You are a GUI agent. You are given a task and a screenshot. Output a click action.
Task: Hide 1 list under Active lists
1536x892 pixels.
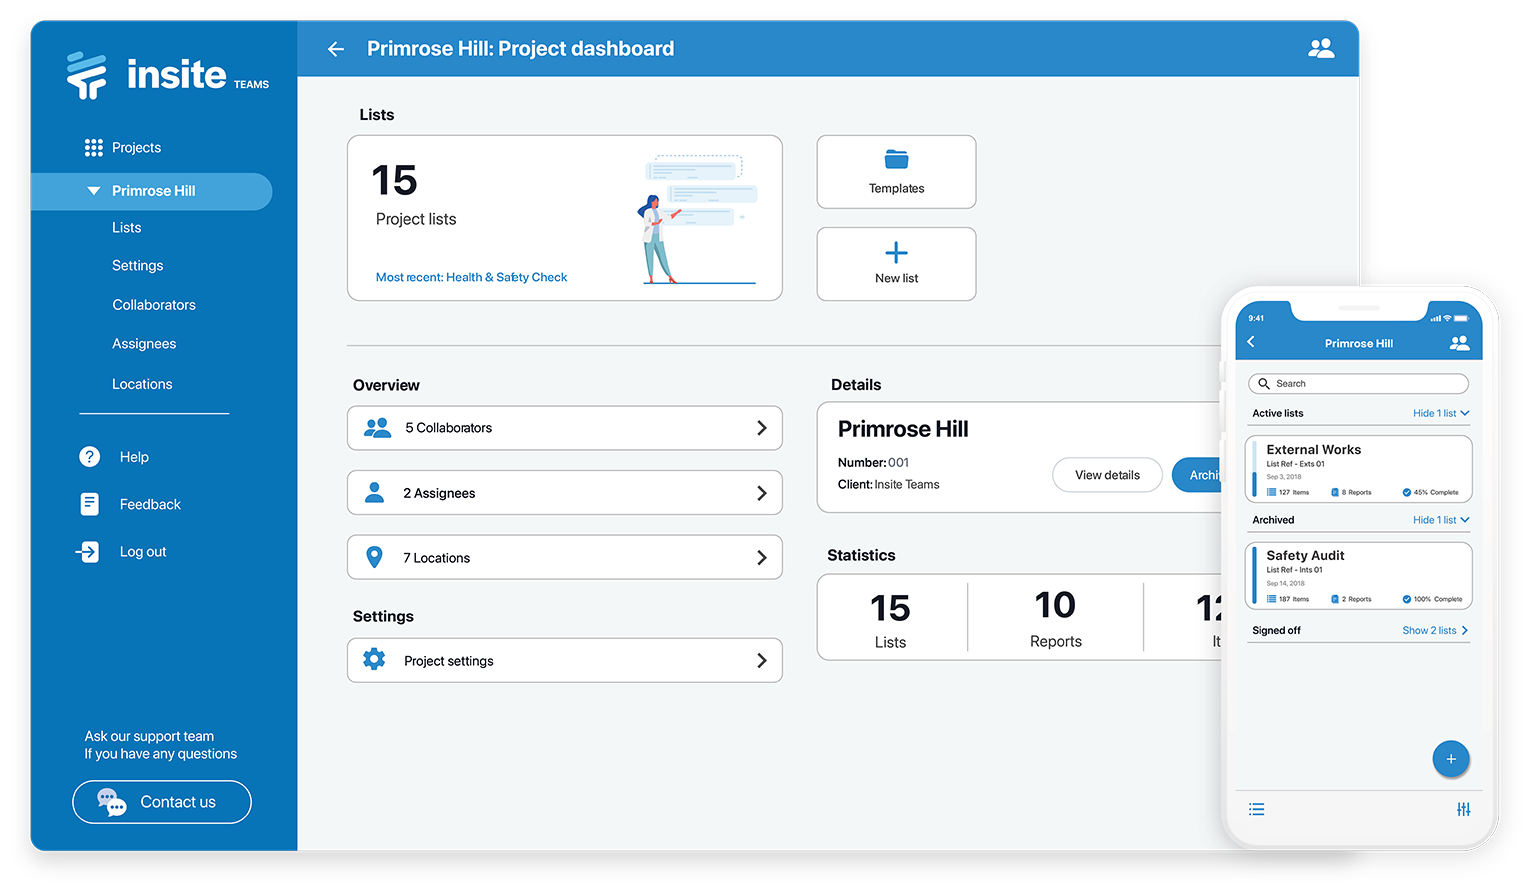(x=1441, y=413)
